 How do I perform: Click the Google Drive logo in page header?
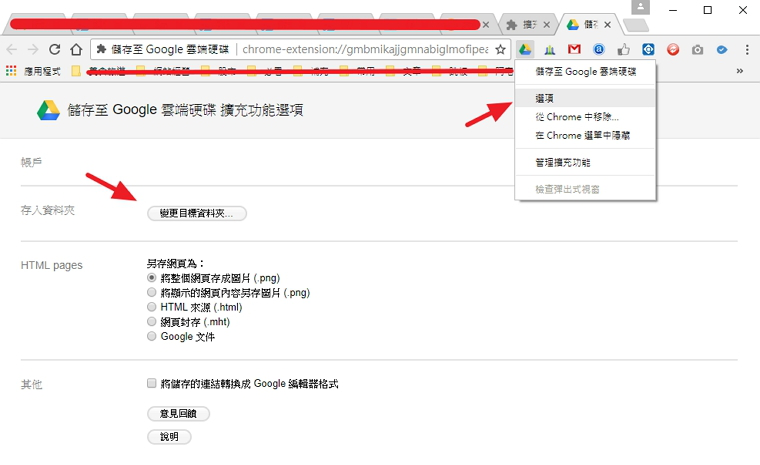click(x=48, y=110)
